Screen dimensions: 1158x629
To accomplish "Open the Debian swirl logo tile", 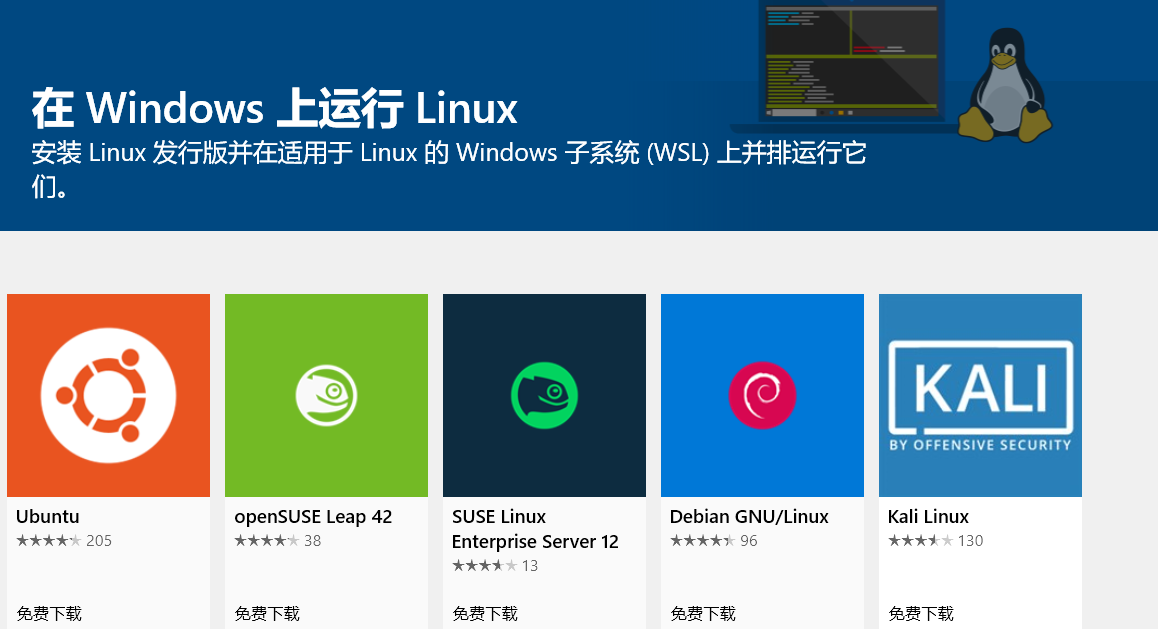I will [x=762, y=396].
